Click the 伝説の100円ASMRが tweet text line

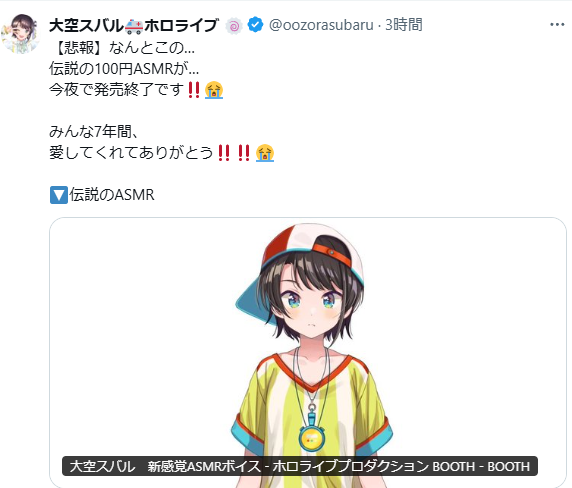[124, 69]
